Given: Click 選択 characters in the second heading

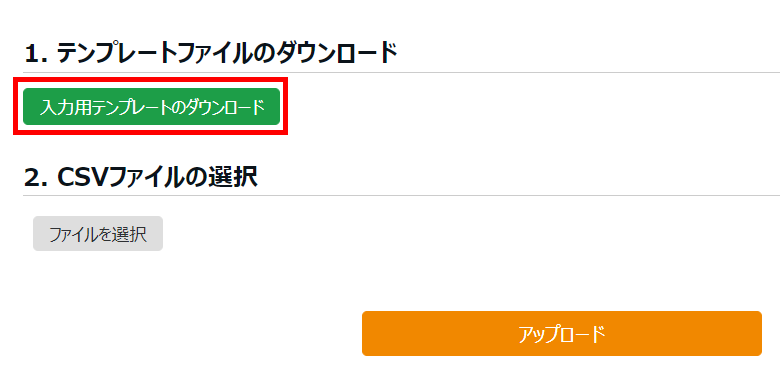Looking at the screenshot, I should 233,177.
